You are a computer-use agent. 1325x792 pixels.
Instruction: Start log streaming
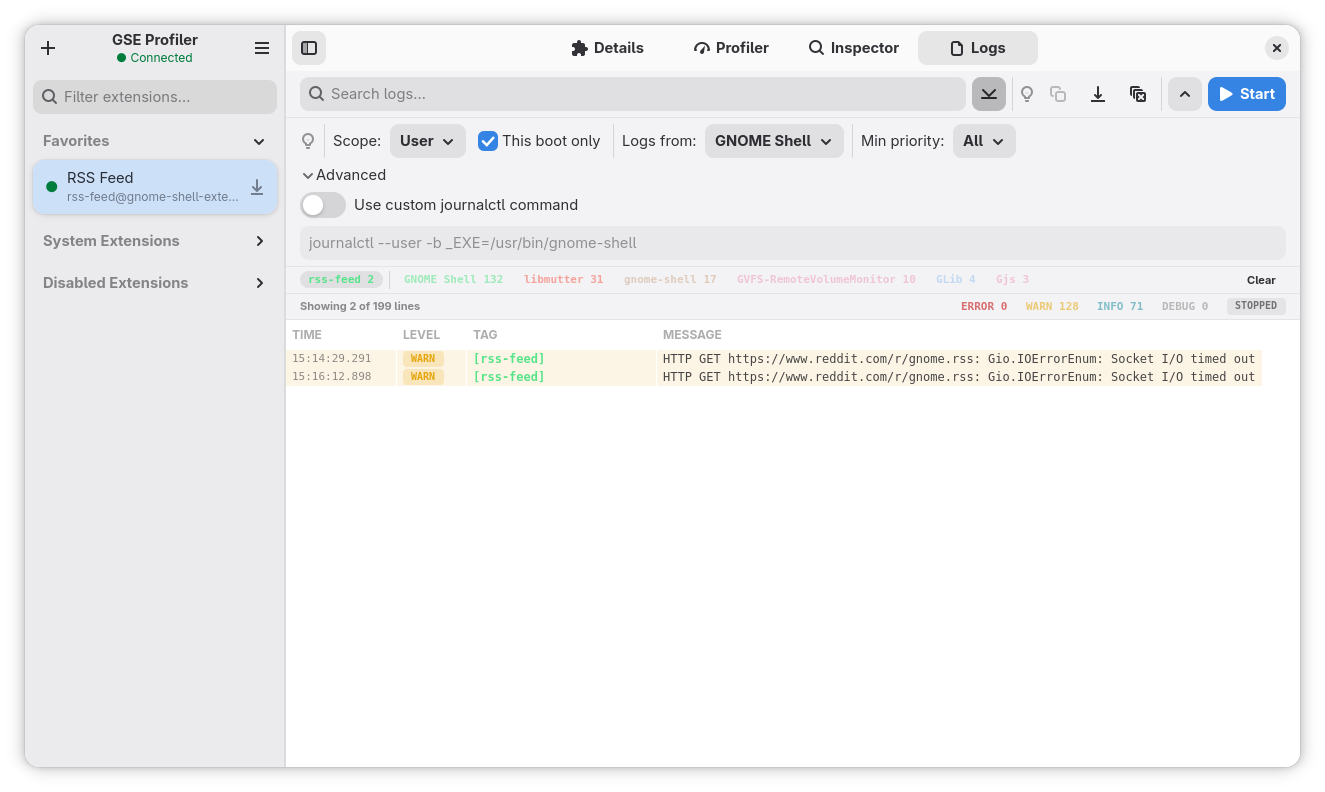pyautogui.click(x=1247, y=94)
